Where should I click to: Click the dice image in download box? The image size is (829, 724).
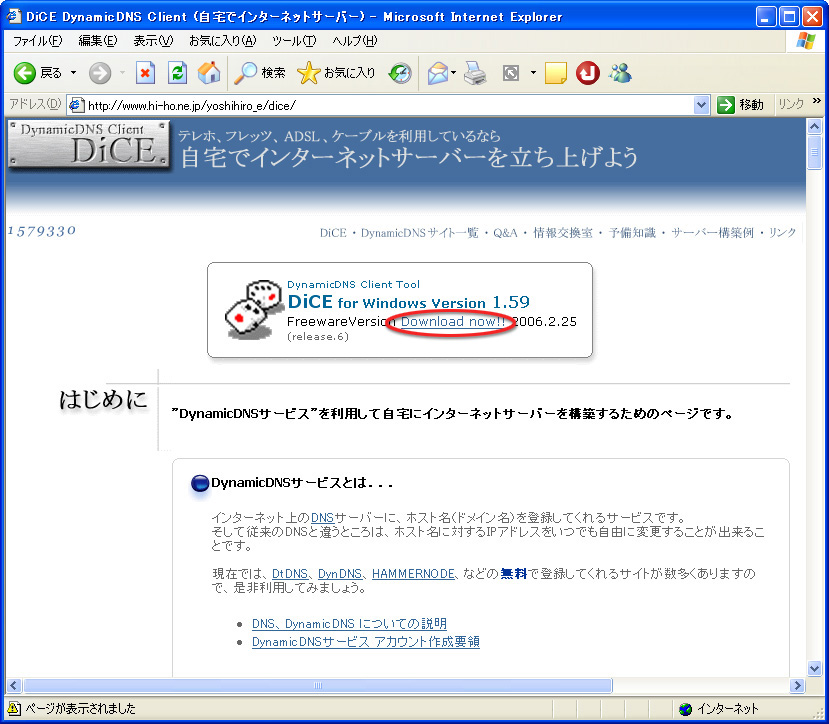click(x=253, y=309)
